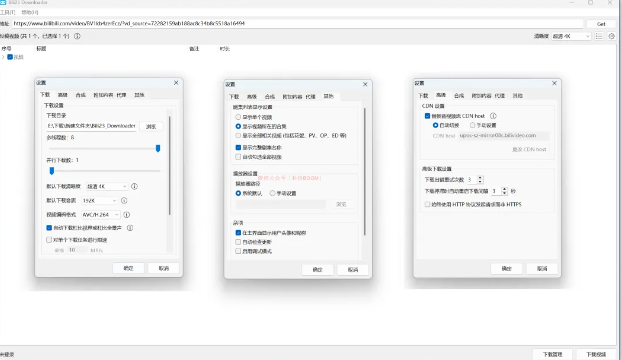Click info icon next to the 192K dropdown
The width and height of the screenshot is (622, 360).
tap(124, 201)
